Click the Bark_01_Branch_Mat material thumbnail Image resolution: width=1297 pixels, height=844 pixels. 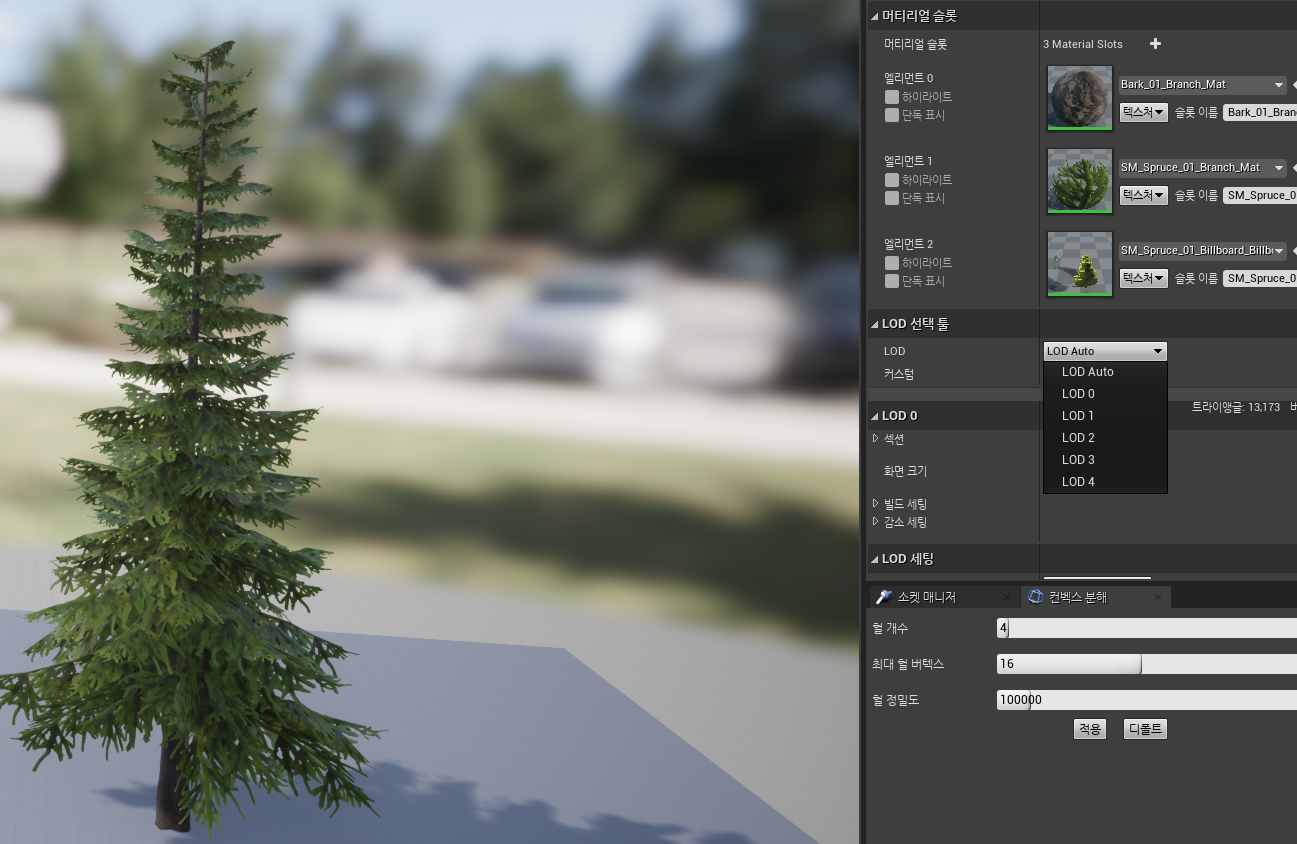1080,98
